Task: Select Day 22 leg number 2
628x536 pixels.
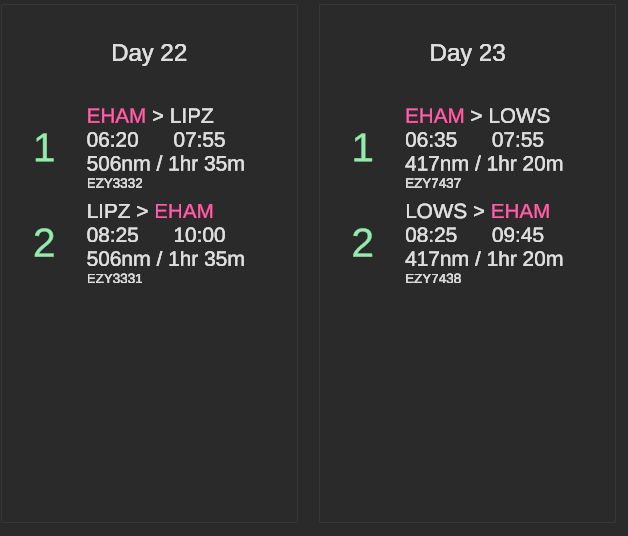Action: click(44, 243)
